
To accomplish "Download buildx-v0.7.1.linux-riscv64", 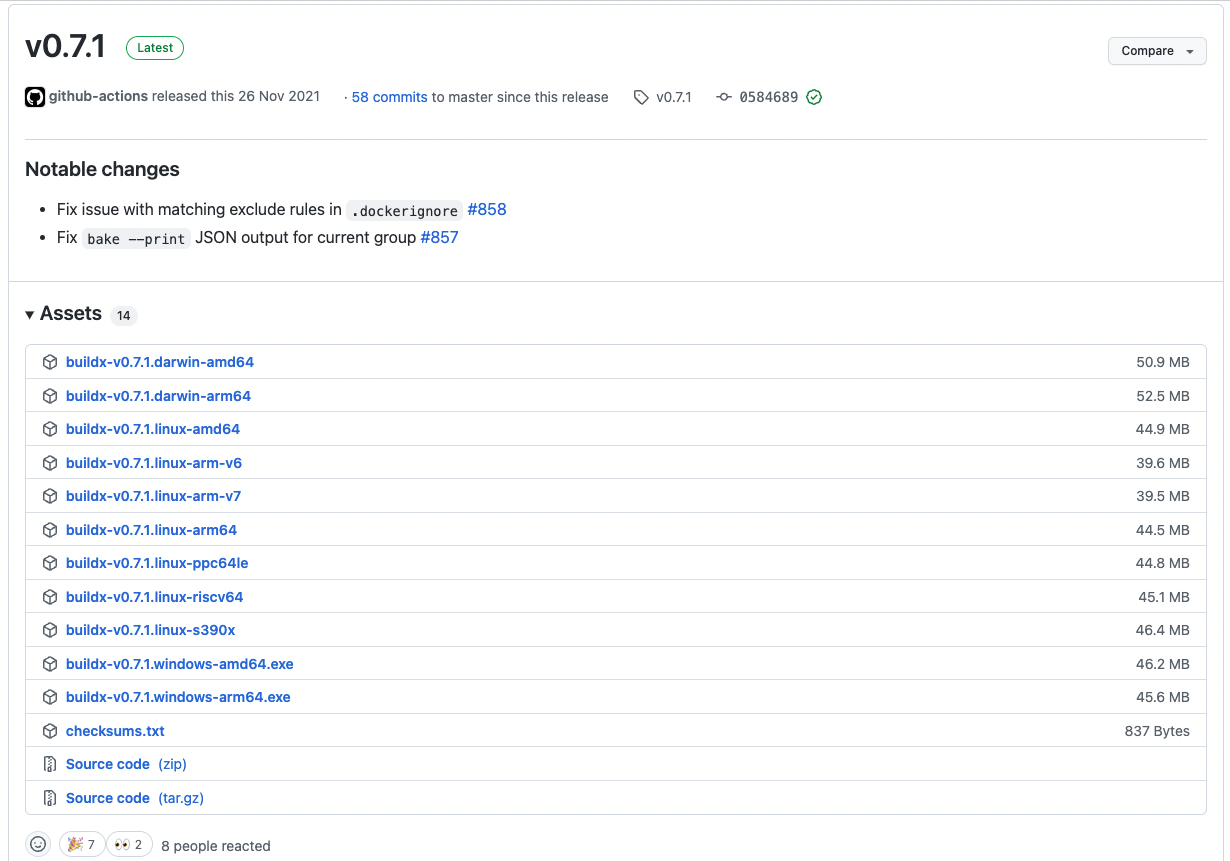I will click(x=154, y=597).
